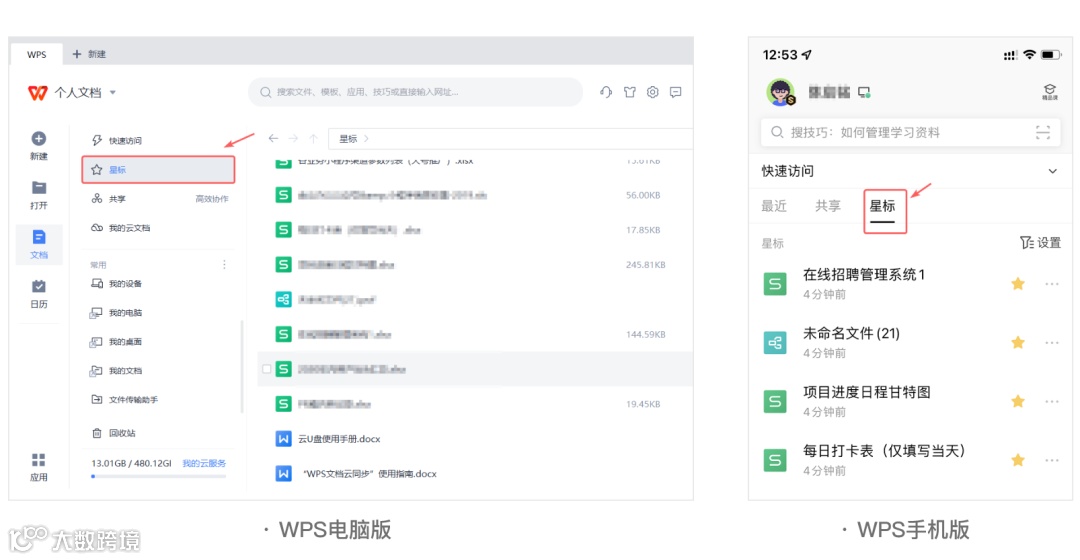Click the 高效协作 link beside 共享

[211, 199]
